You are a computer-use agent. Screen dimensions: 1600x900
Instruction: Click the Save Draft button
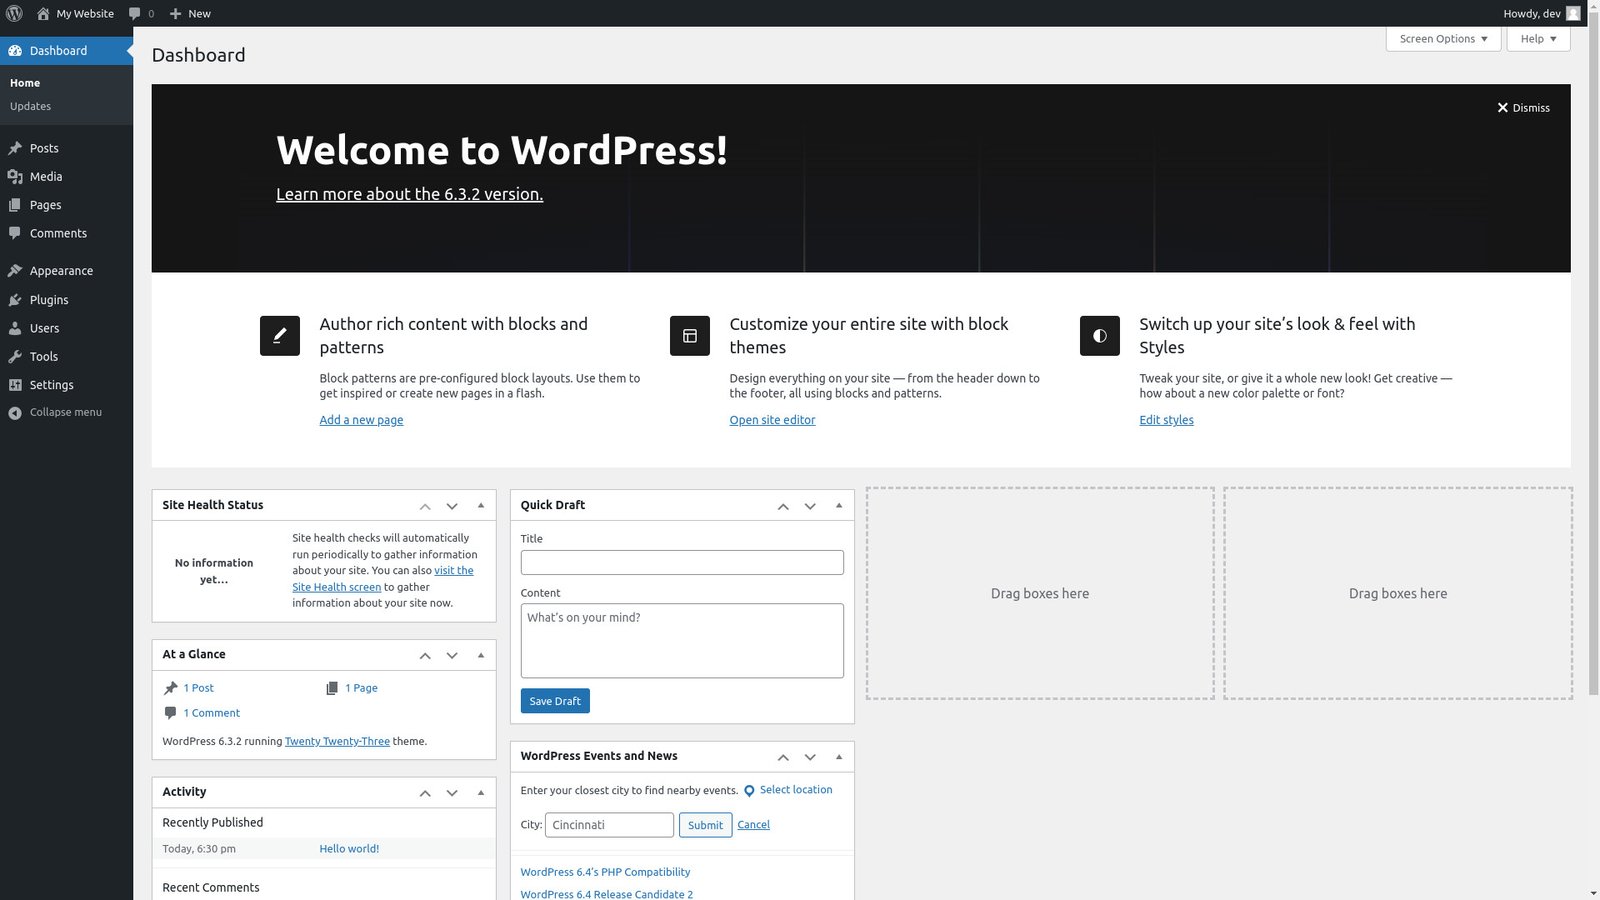554,700
